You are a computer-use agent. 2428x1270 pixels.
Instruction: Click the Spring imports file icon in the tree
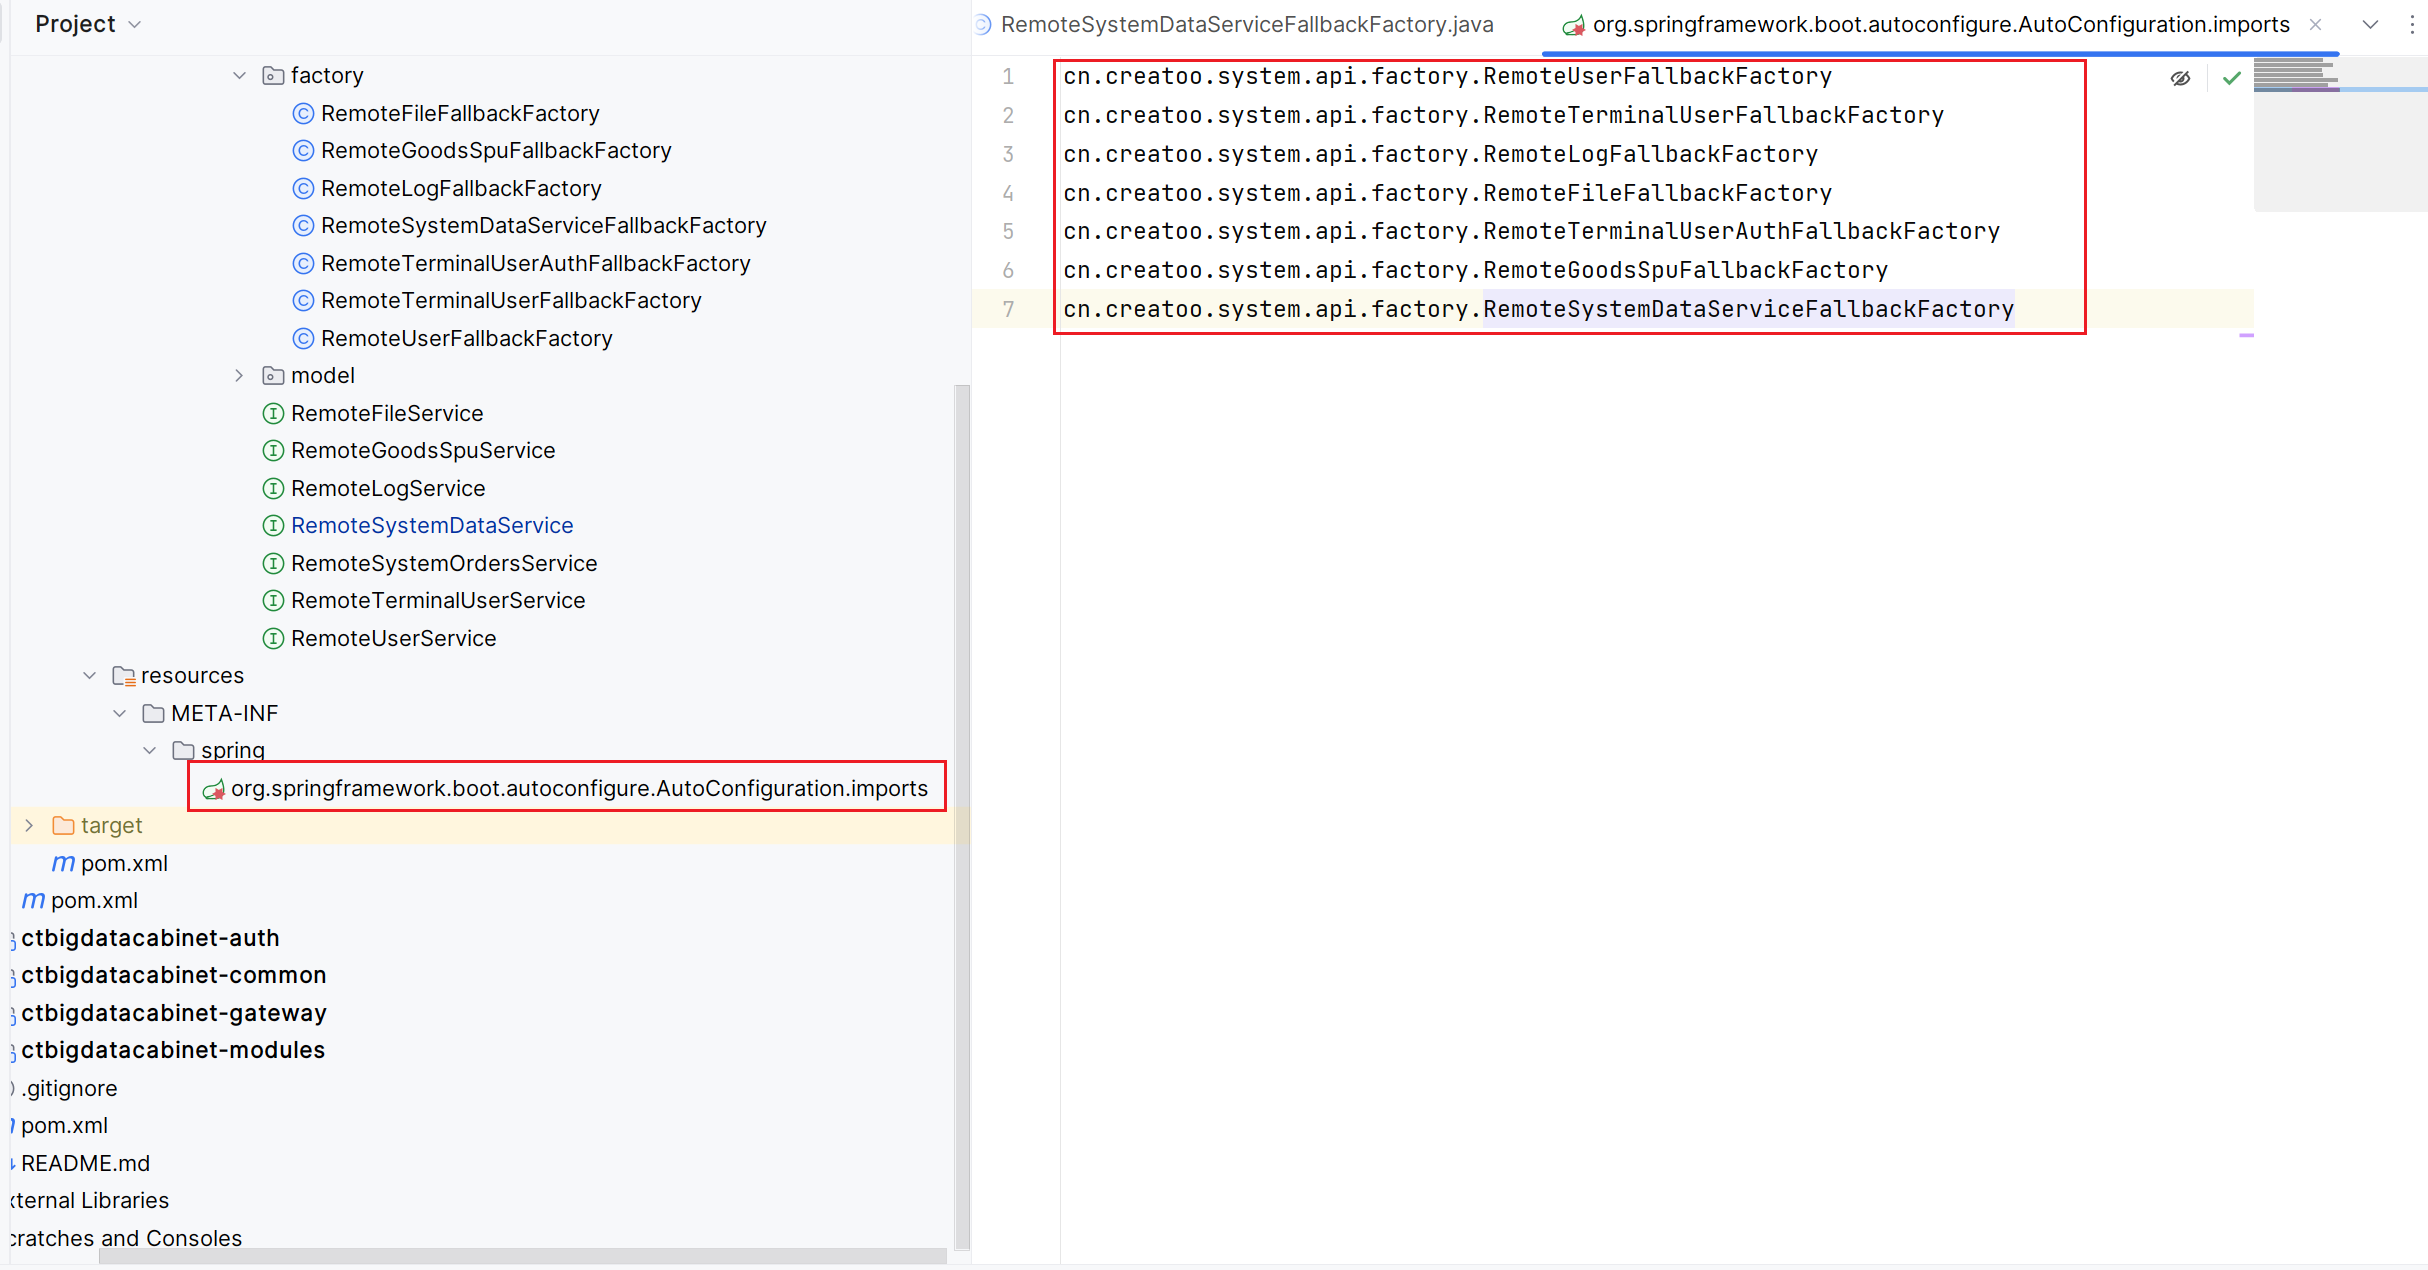213,790
